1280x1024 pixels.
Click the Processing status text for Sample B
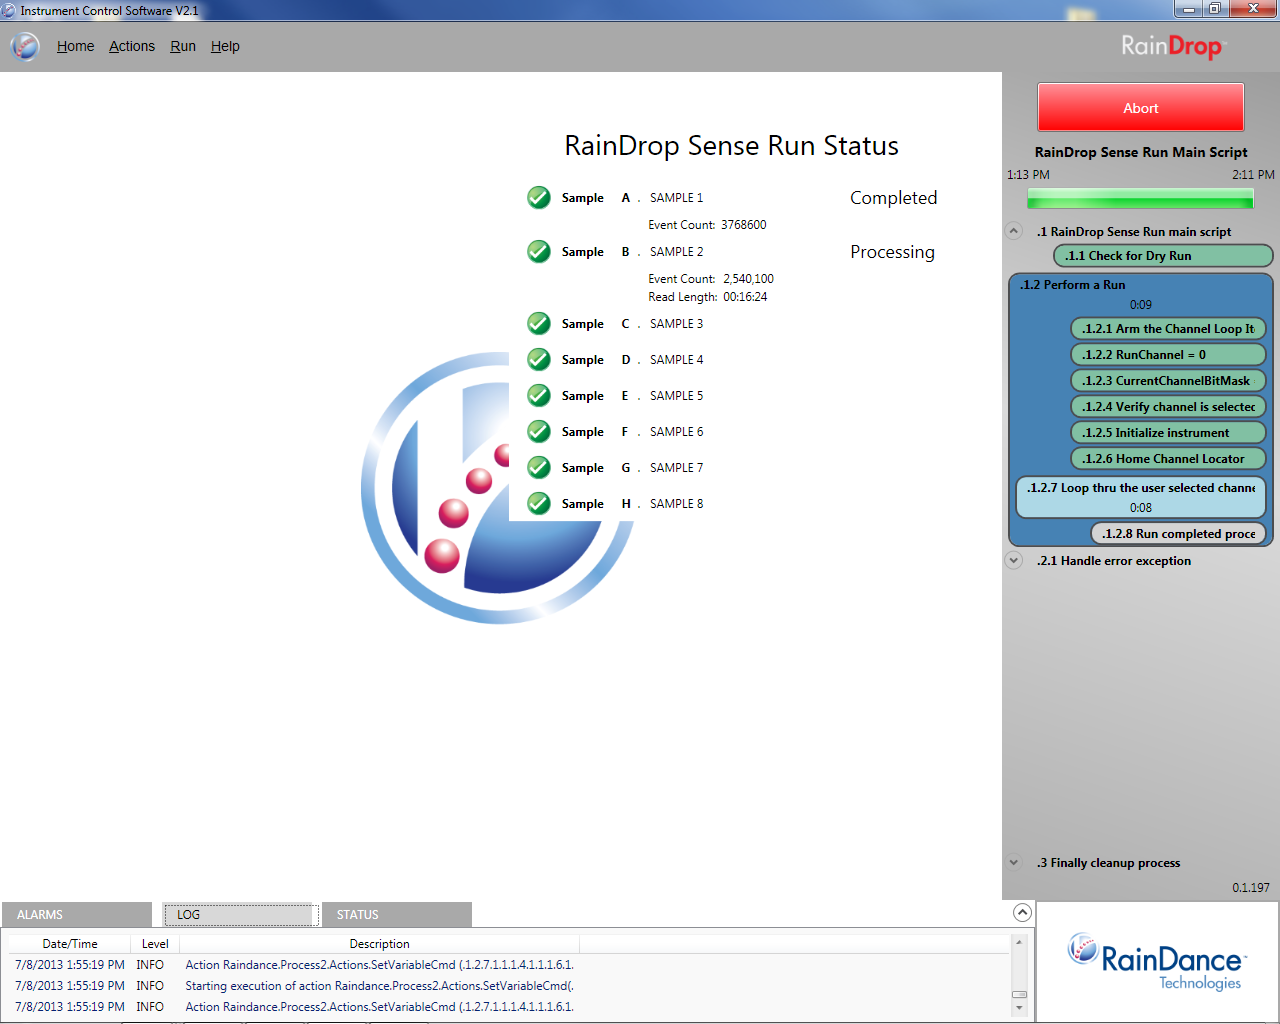coord(892,252)
